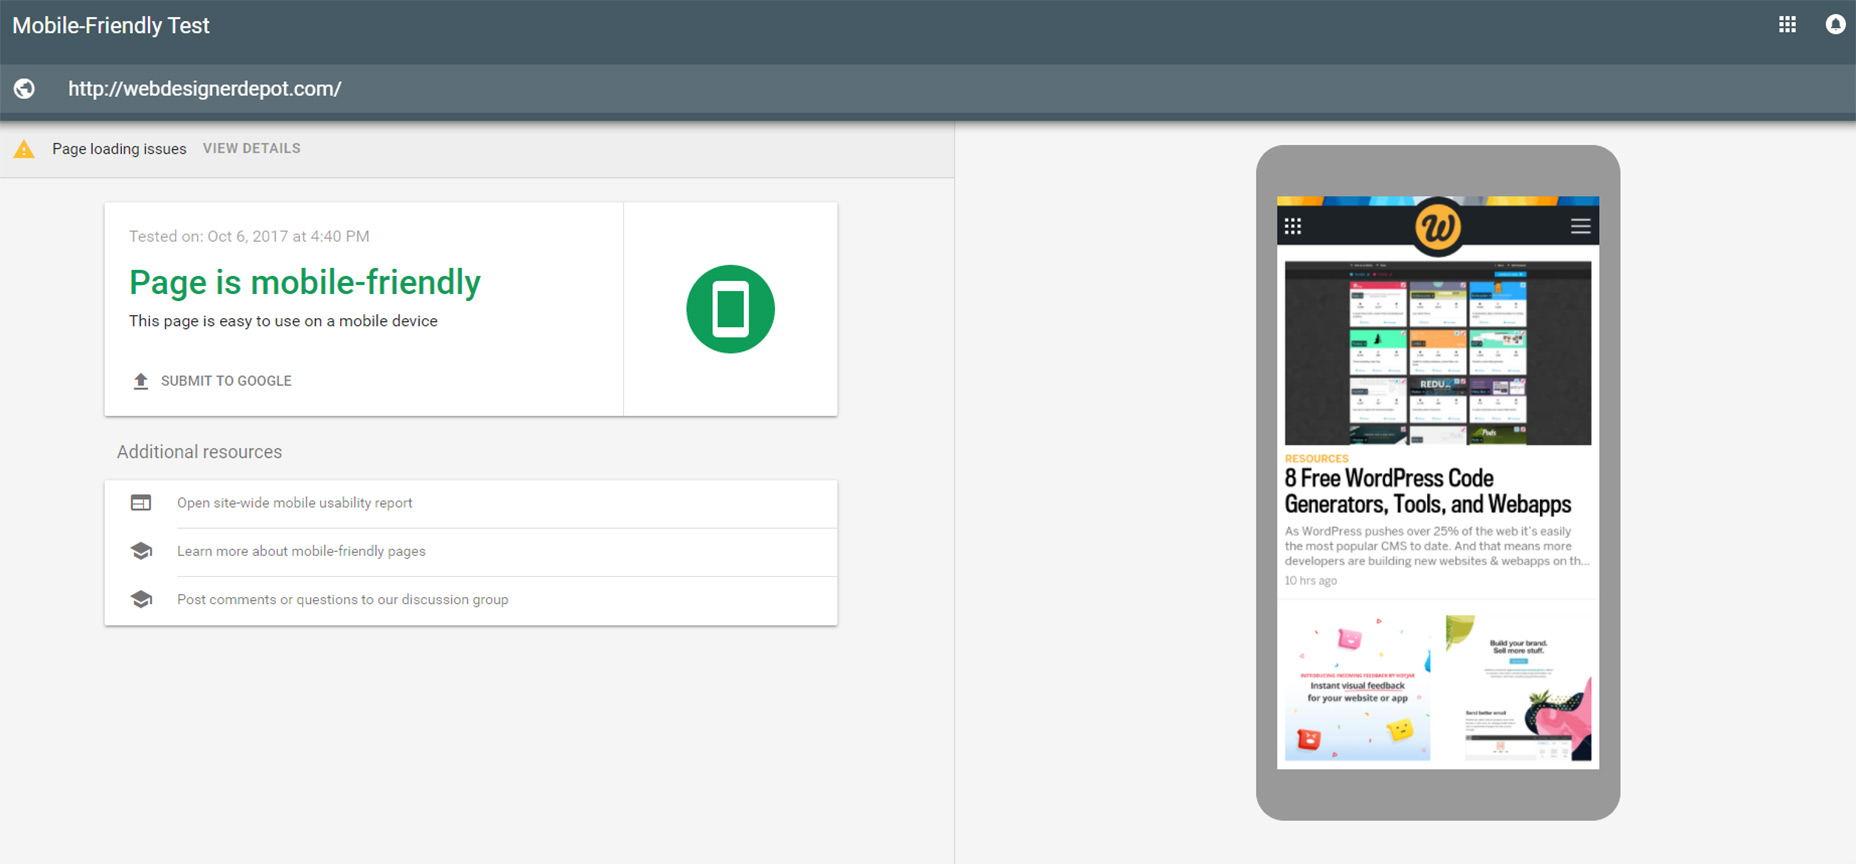Open Post comments to discussion group link
Viewport: 1856px width, 864px height.
coord(342,600)
